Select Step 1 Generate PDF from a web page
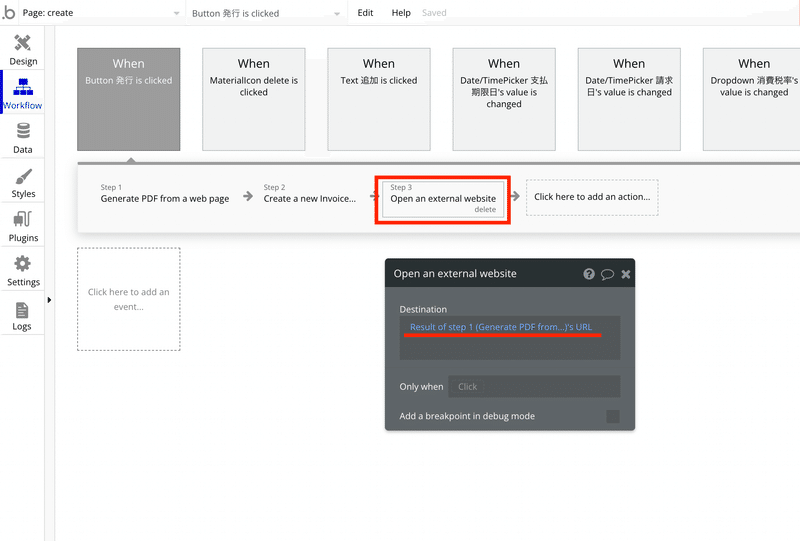 coord(164,194)
